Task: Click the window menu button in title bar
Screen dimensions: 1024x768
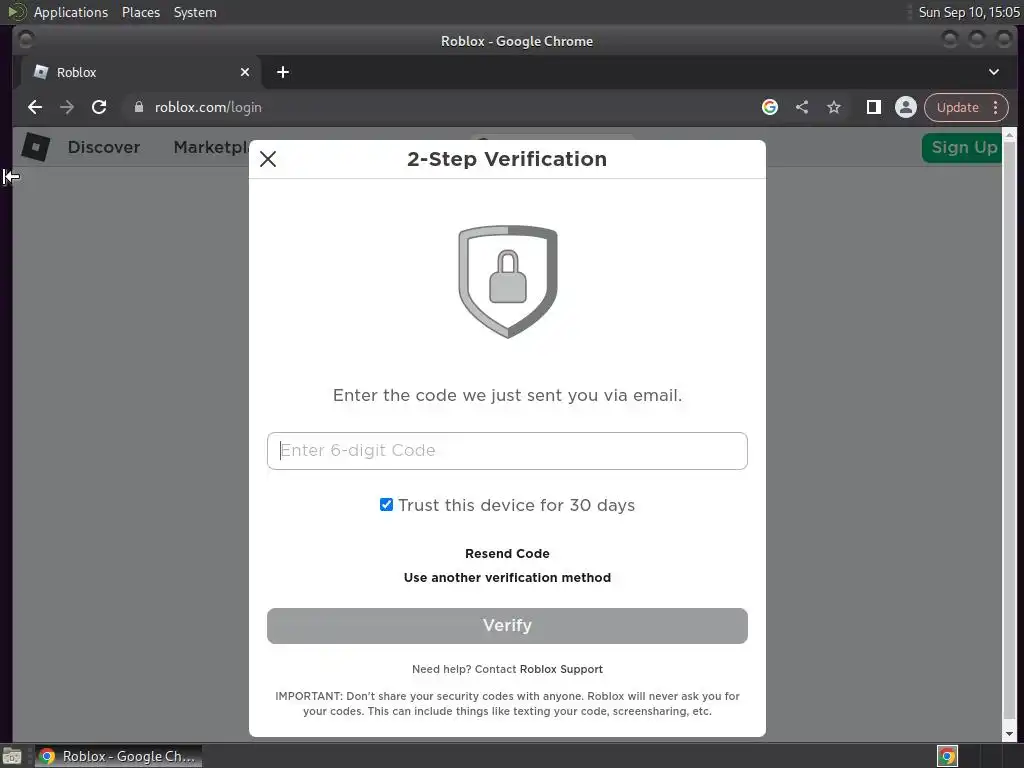Action: [25, 40]
